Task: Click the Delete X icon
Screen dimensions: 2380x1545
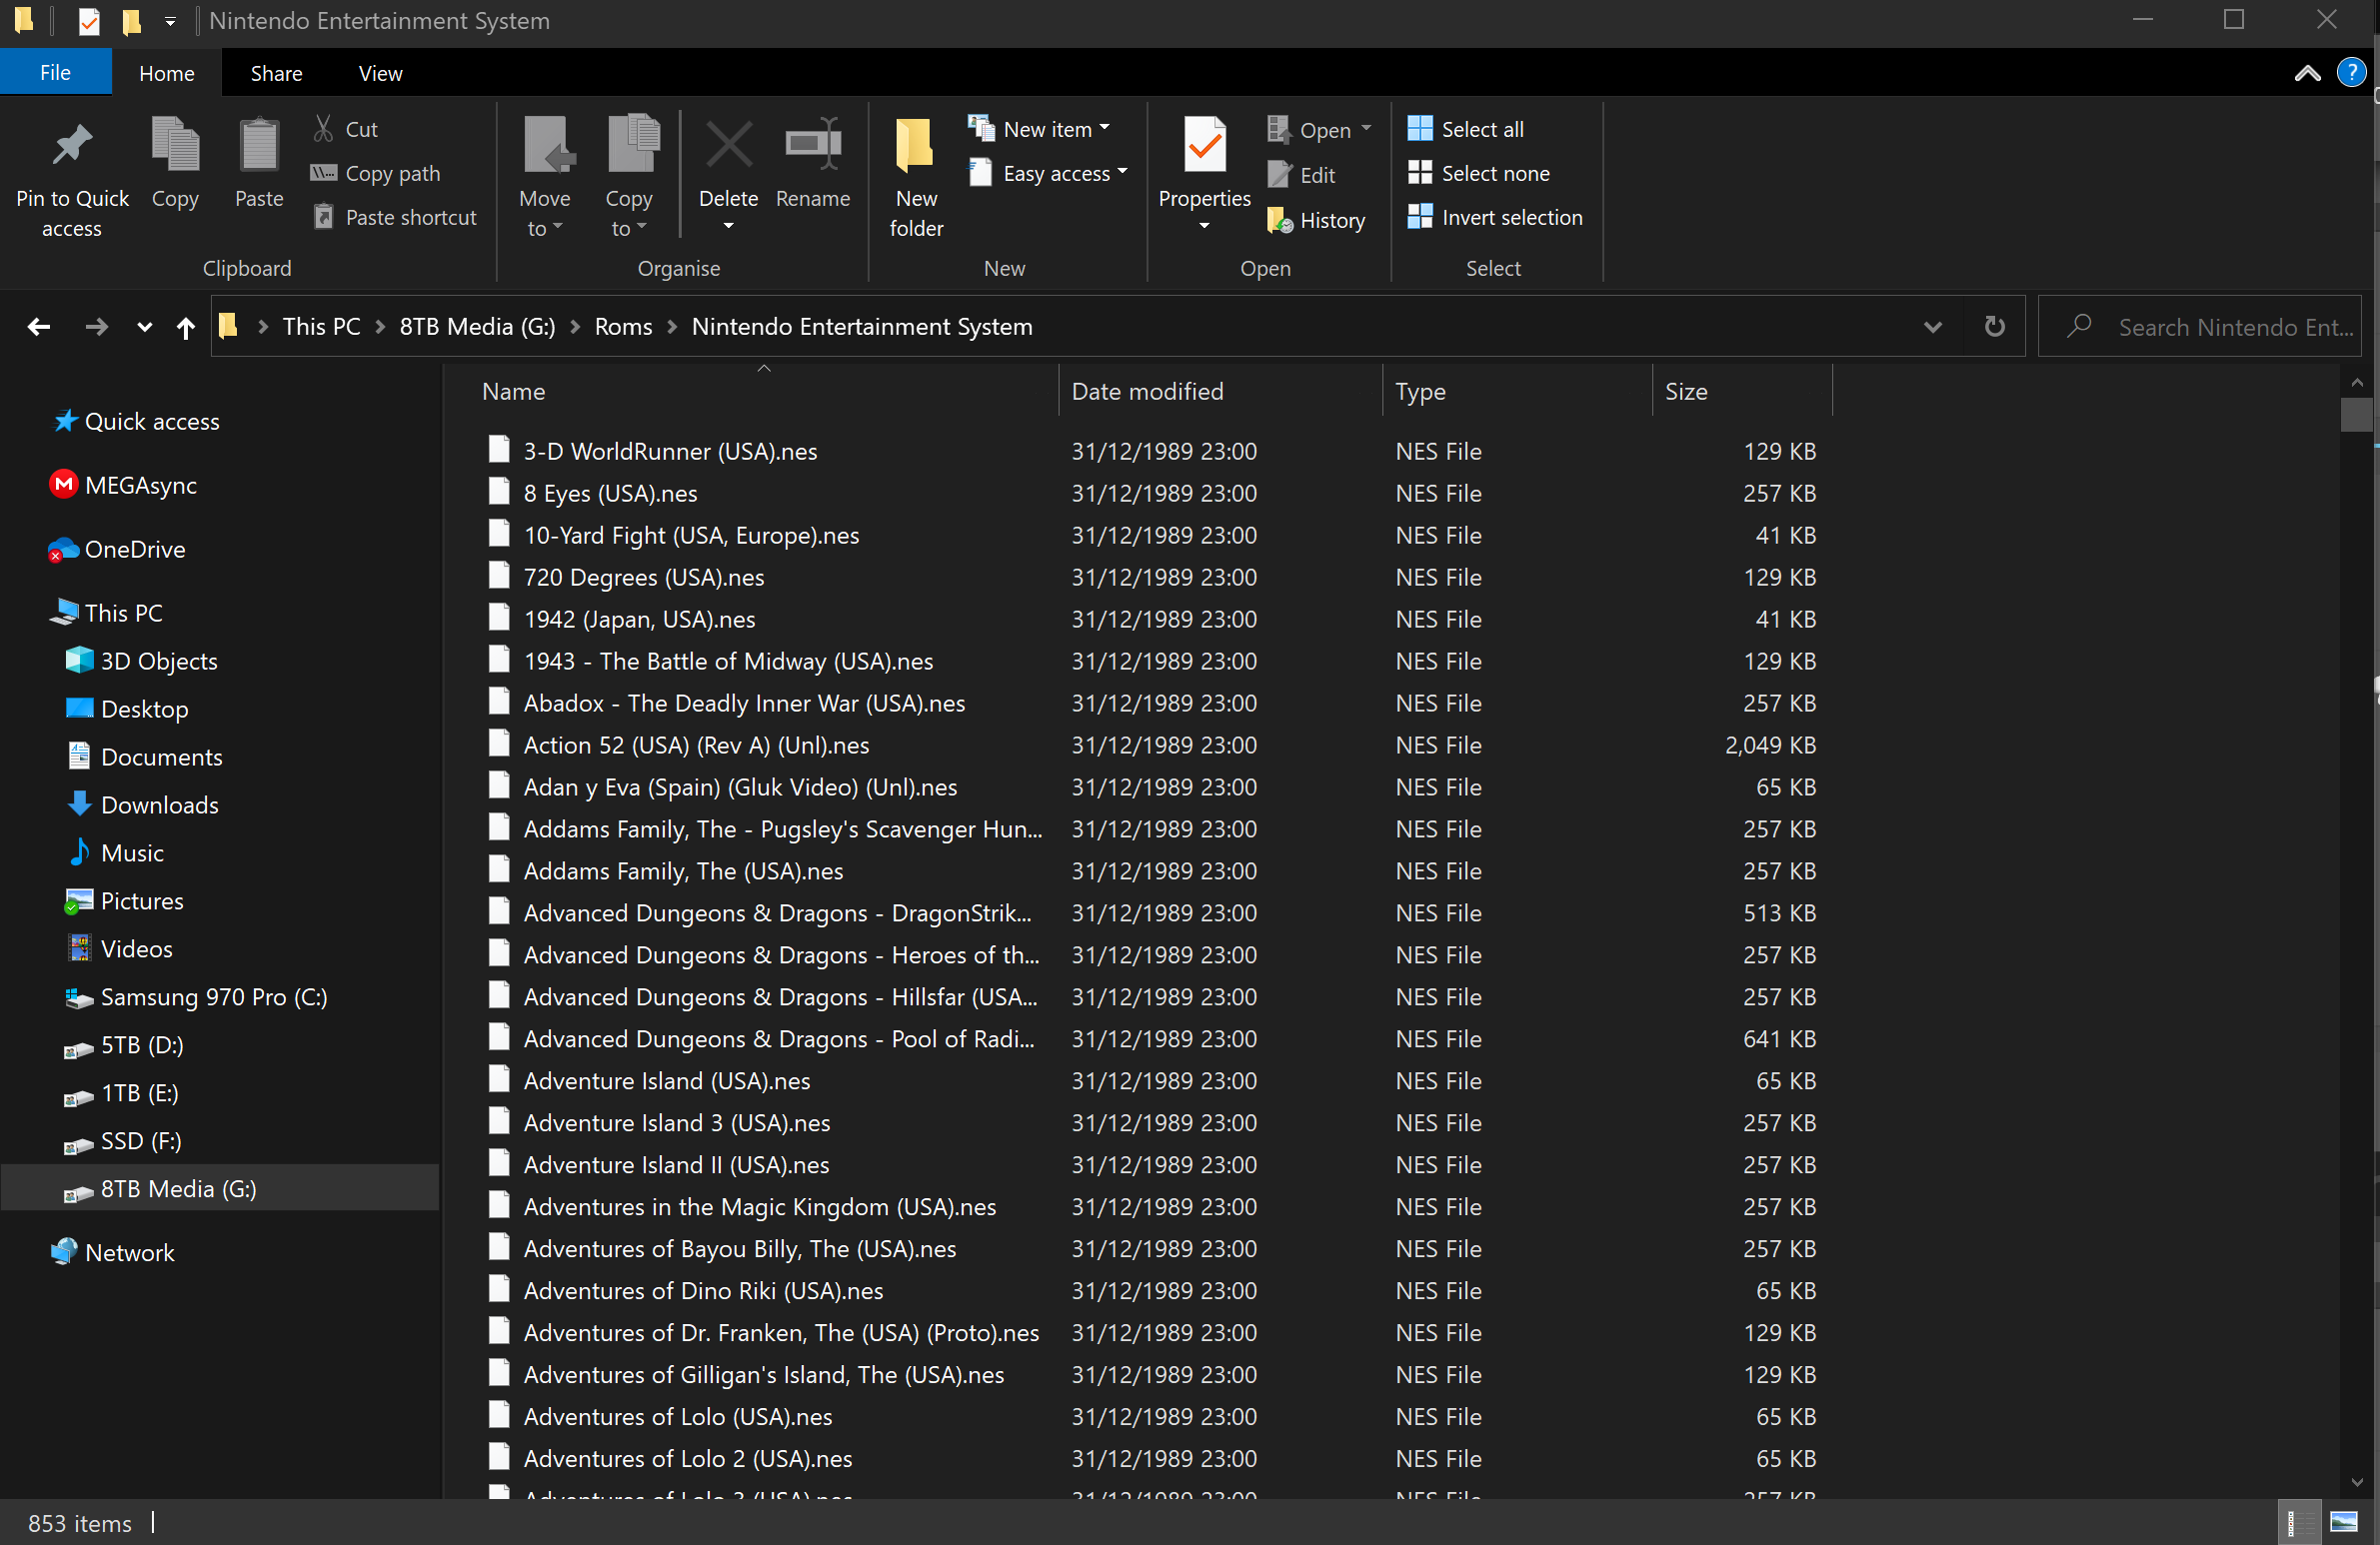Action: [728, 145]
